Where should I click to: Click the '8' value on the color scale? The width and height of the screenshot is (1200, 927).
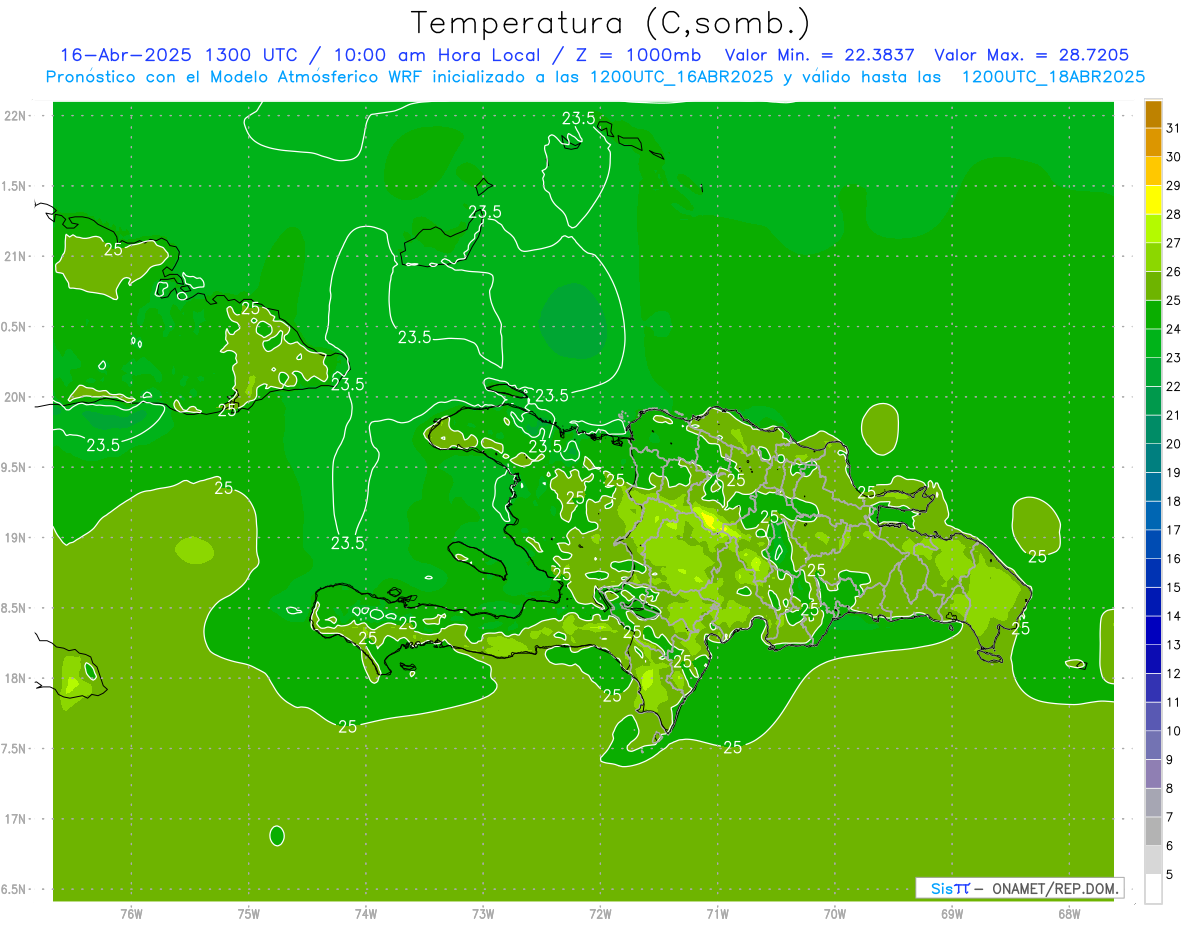(1169, 788)
